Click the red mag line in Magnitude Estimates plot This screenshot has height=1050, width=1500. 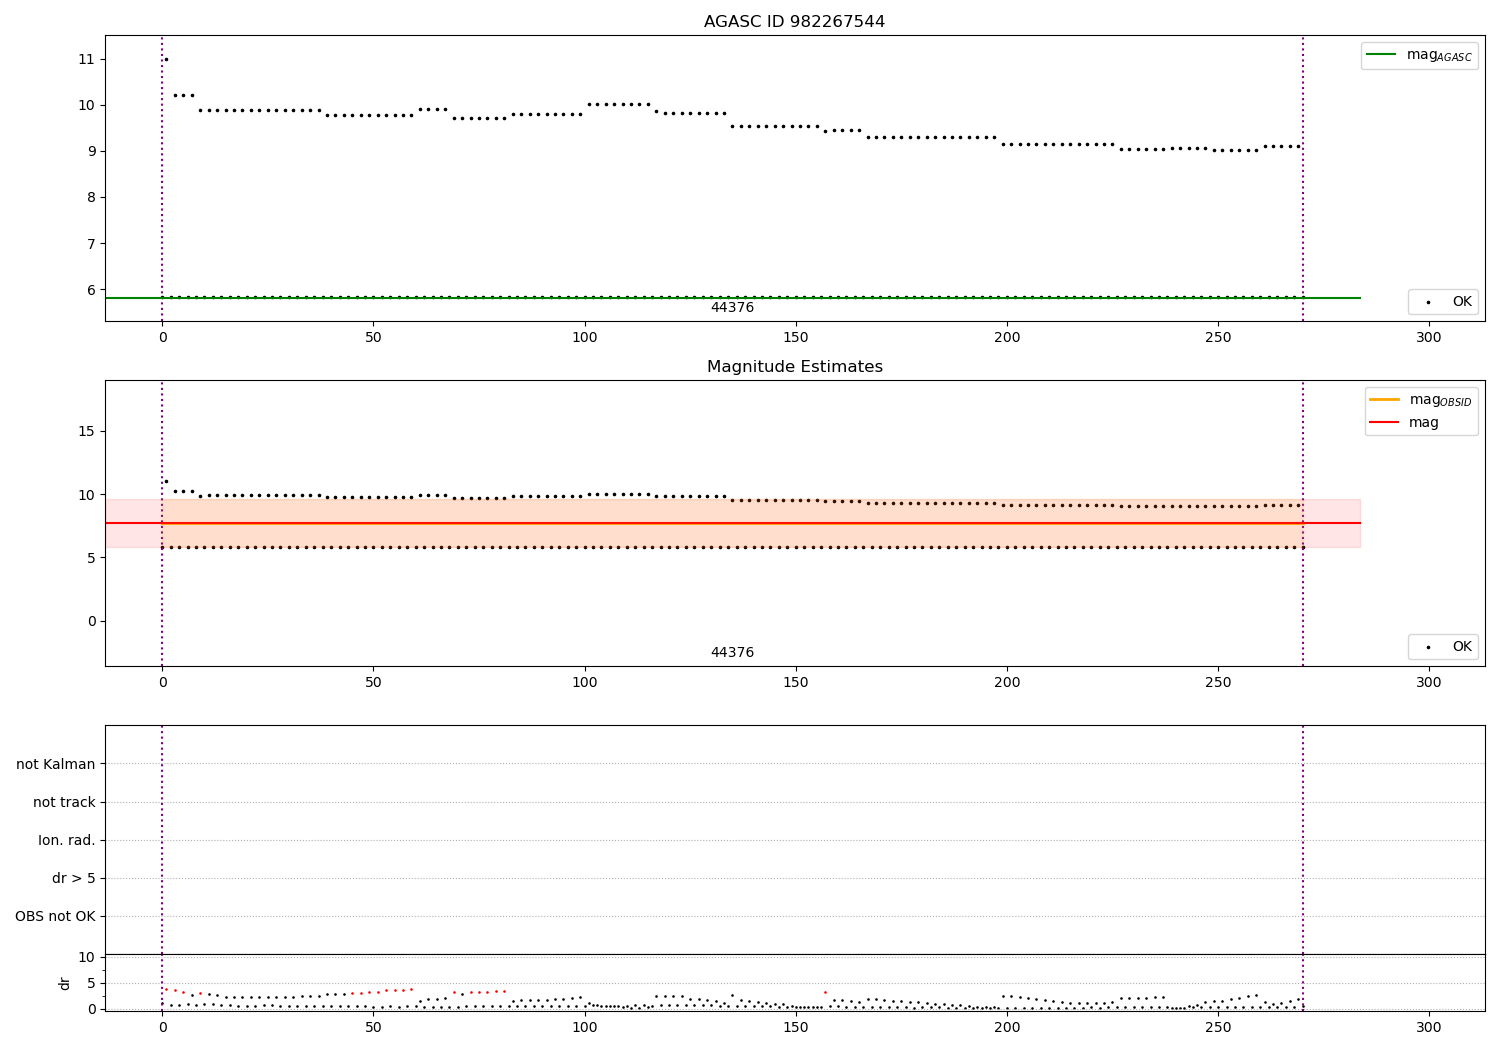[732, 523]
